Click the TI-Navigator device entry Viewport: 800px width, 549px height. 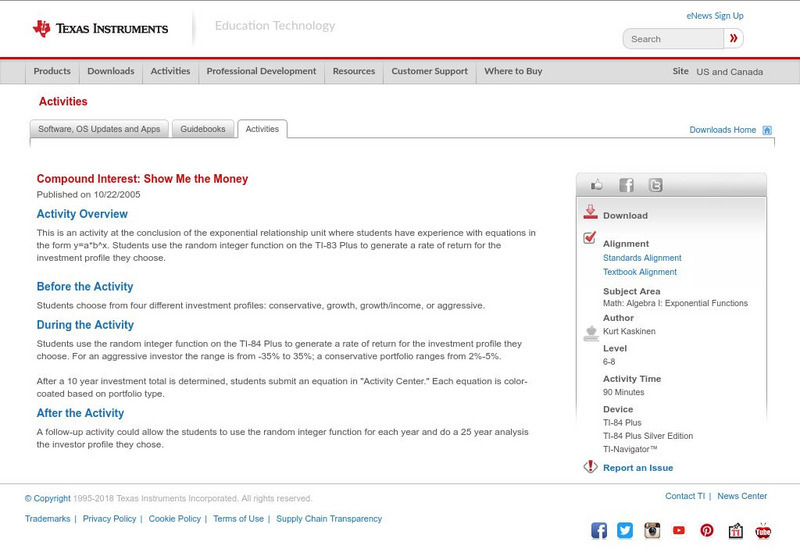click(x=630, y=450)
